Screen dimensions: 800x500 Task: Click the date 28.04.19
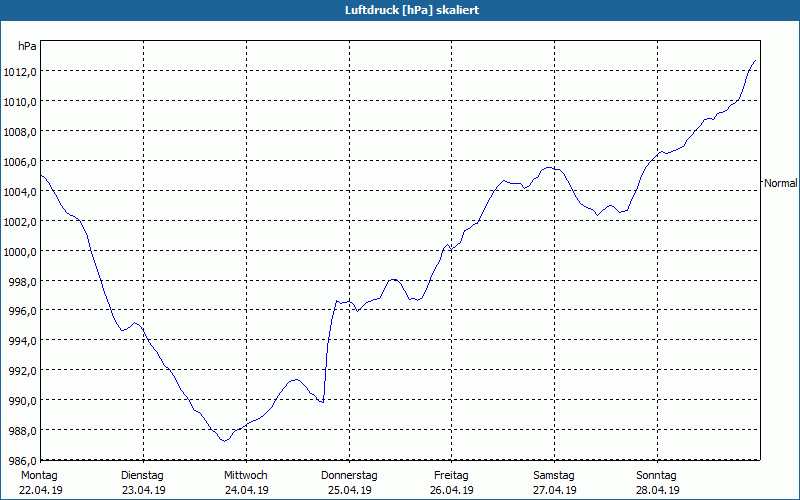click(657, 490)
